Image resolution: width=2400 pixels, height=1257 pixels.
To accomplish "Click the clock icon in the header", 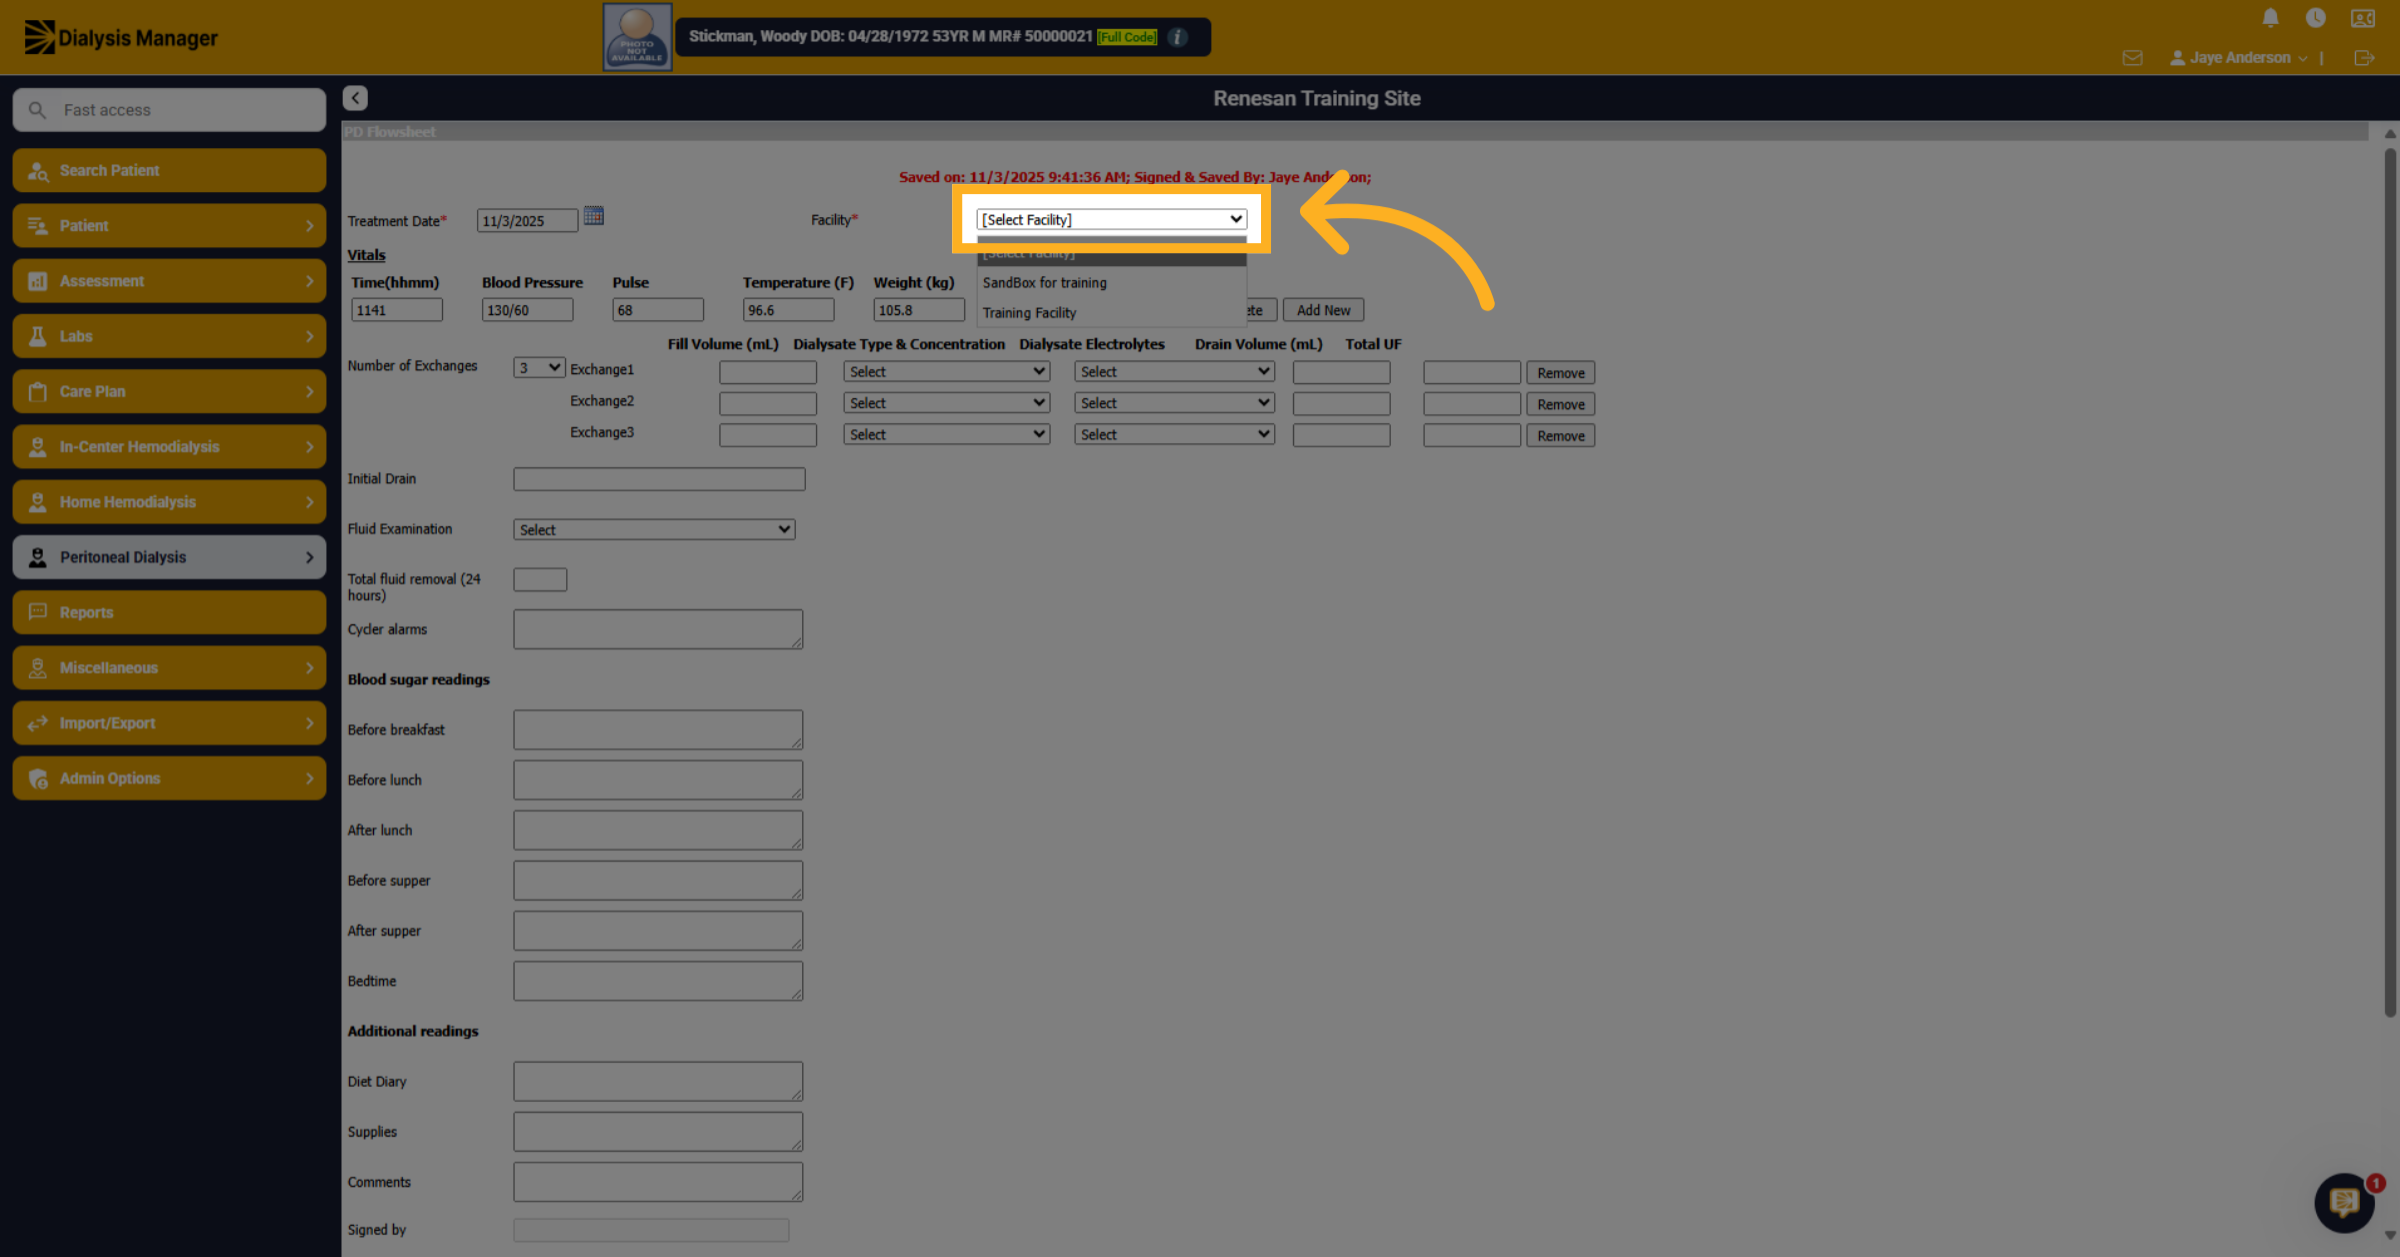I will click(2315, 18).
